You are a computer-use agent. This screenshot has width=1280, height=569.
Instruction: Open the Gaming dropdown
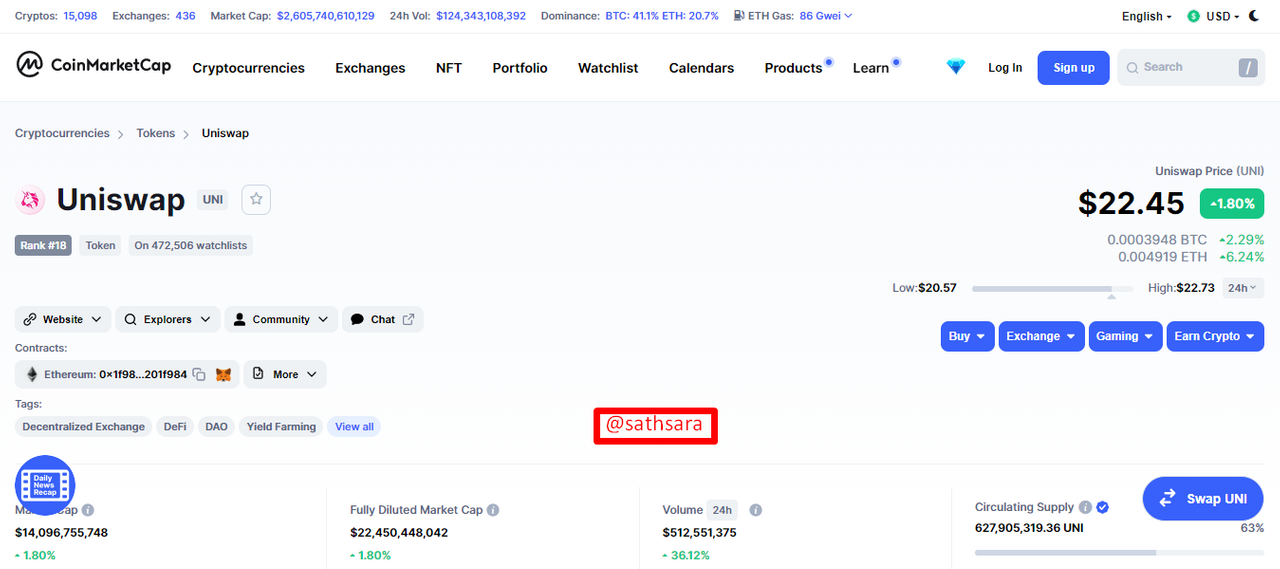[x=1126, y=336]
